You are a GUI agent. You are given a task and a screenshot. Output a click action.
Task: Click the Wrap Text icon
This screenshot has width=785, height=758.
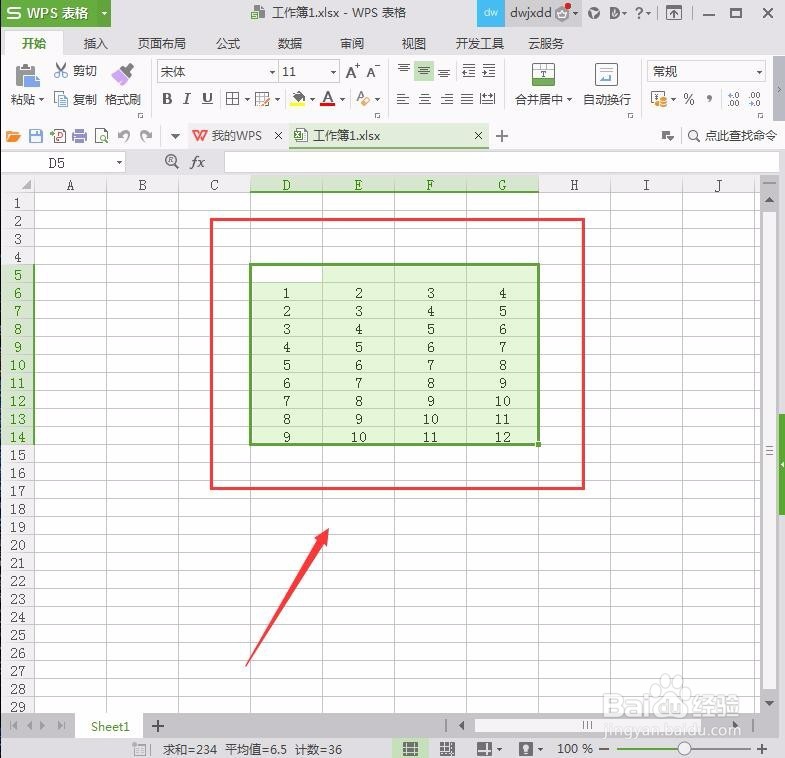point(606,74)
